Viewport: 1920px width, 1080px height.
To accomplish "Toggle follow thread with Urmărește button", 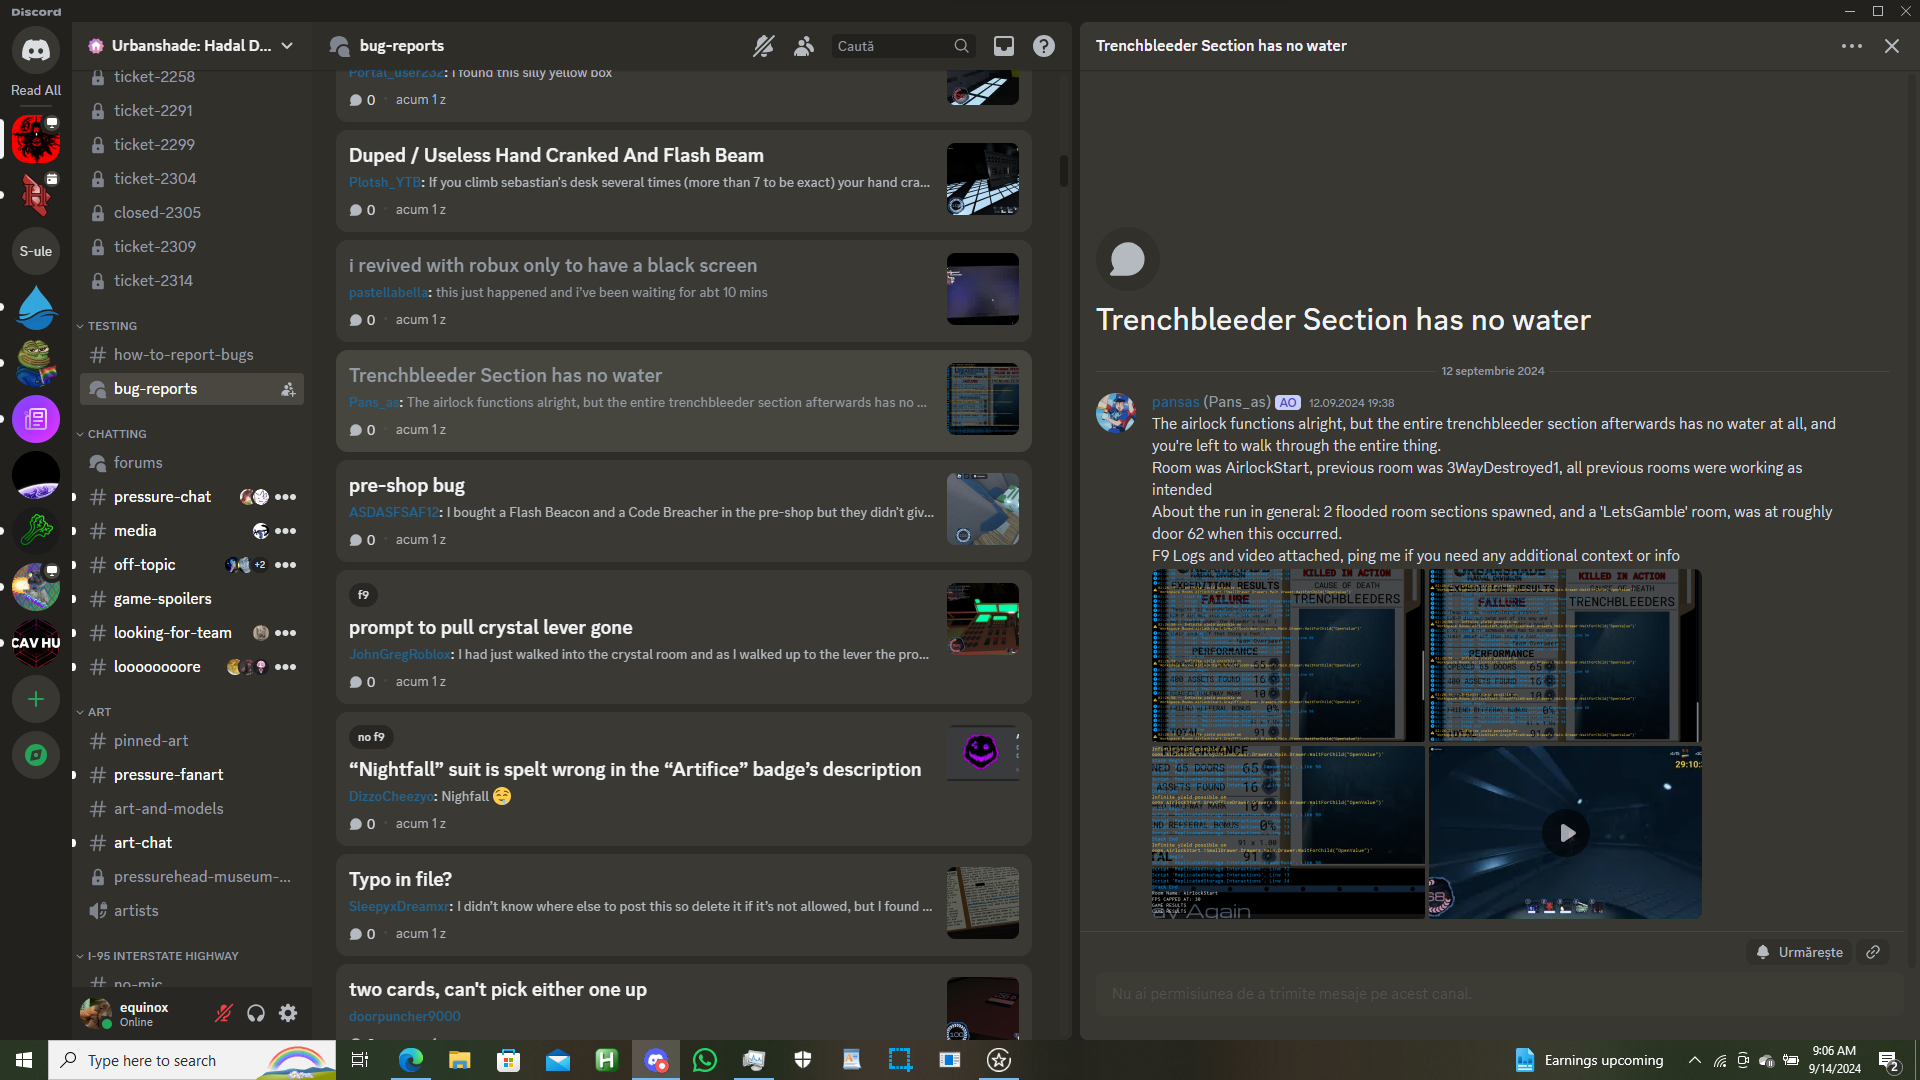I will 1800,952.
